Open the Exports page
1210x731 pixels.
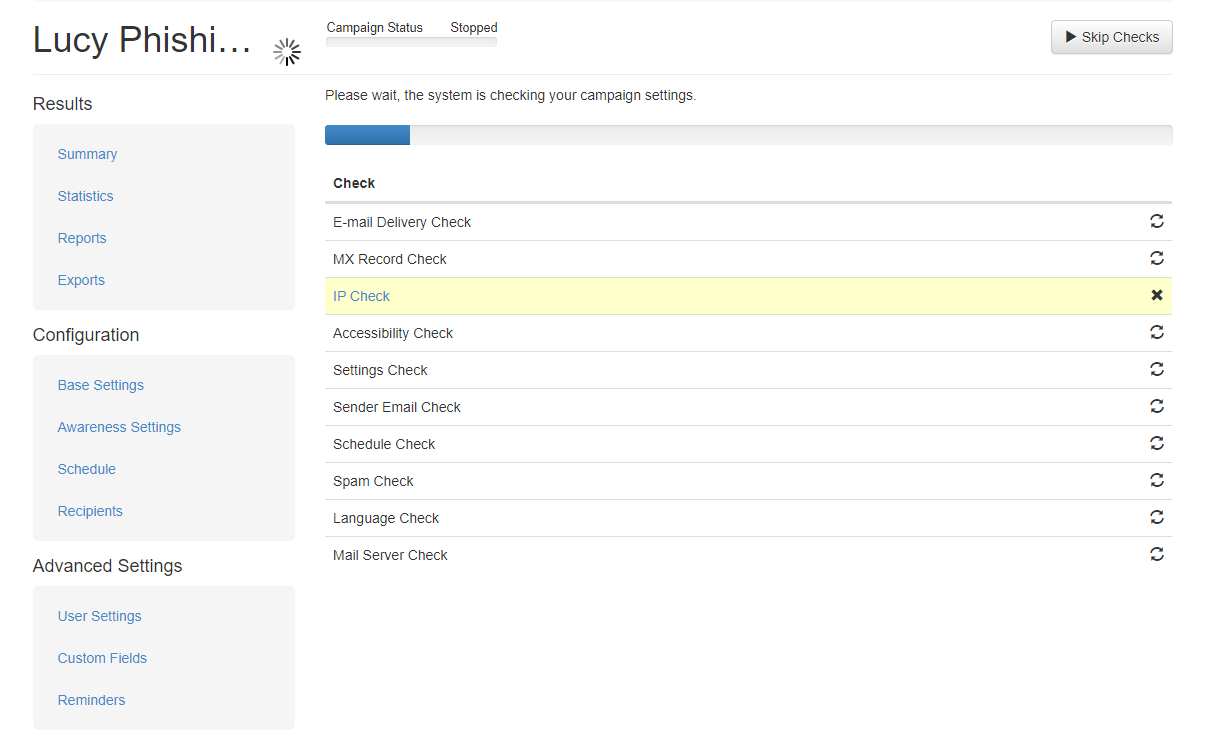81,280
